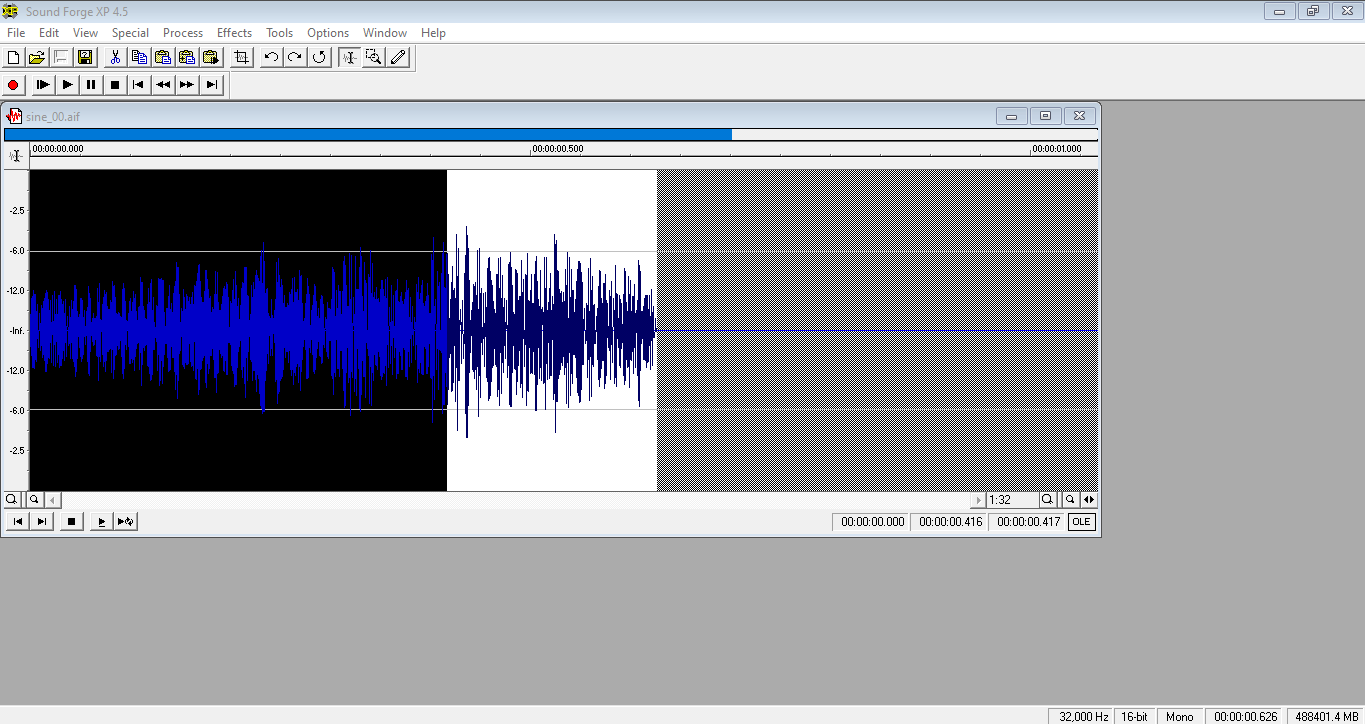Screen dimensions: 1365x724
Task: Click Go to Start in data window
Action: tap(17, 521)
